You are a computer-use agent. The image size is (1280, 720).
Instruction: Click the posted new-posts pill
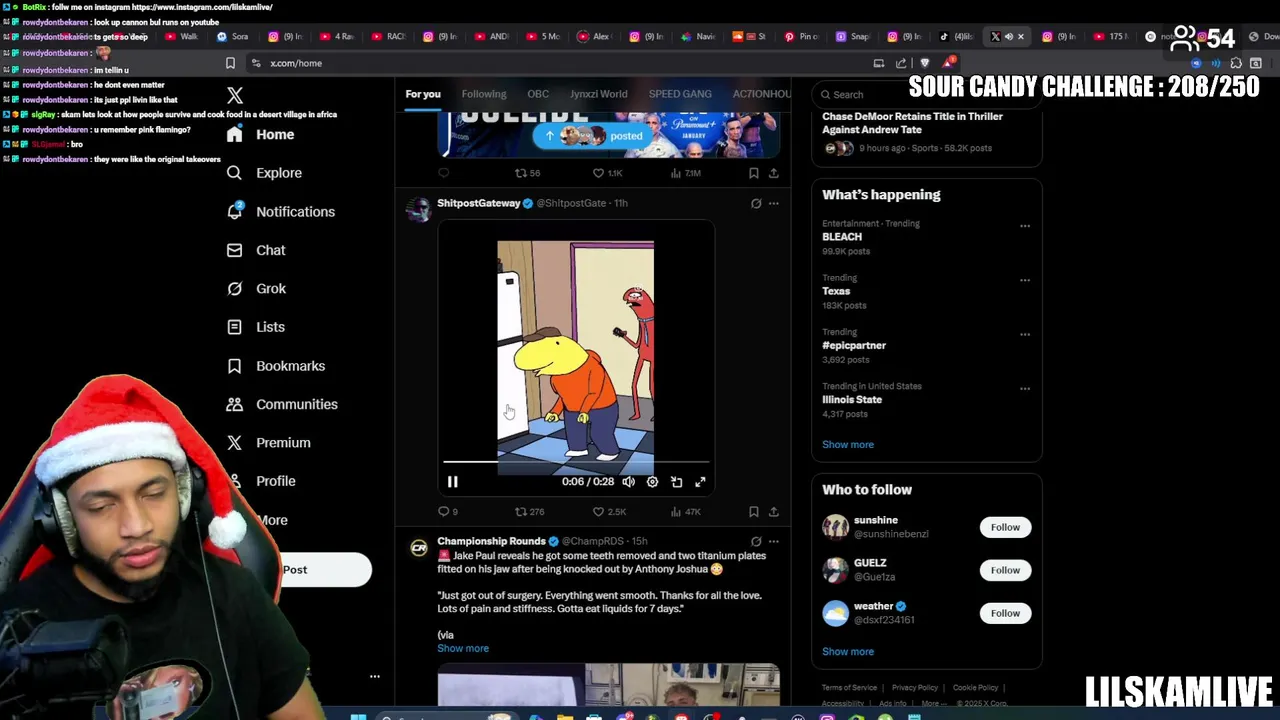pos(592,136)
